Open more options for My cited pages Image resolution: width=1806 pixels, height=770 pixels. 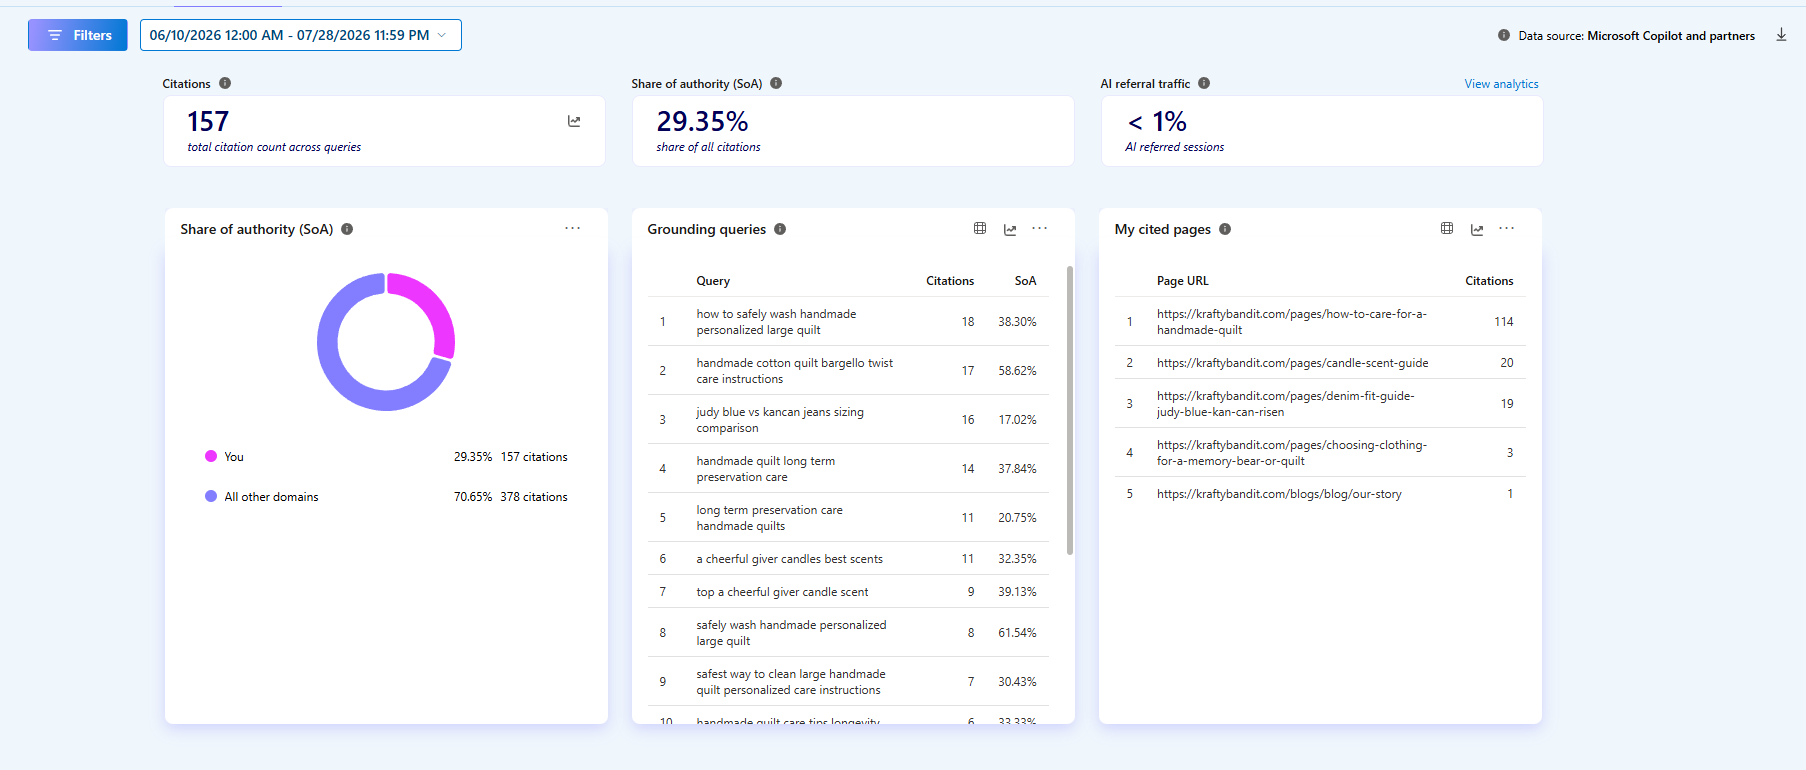pyautogui.click(x=1507, y=228)
